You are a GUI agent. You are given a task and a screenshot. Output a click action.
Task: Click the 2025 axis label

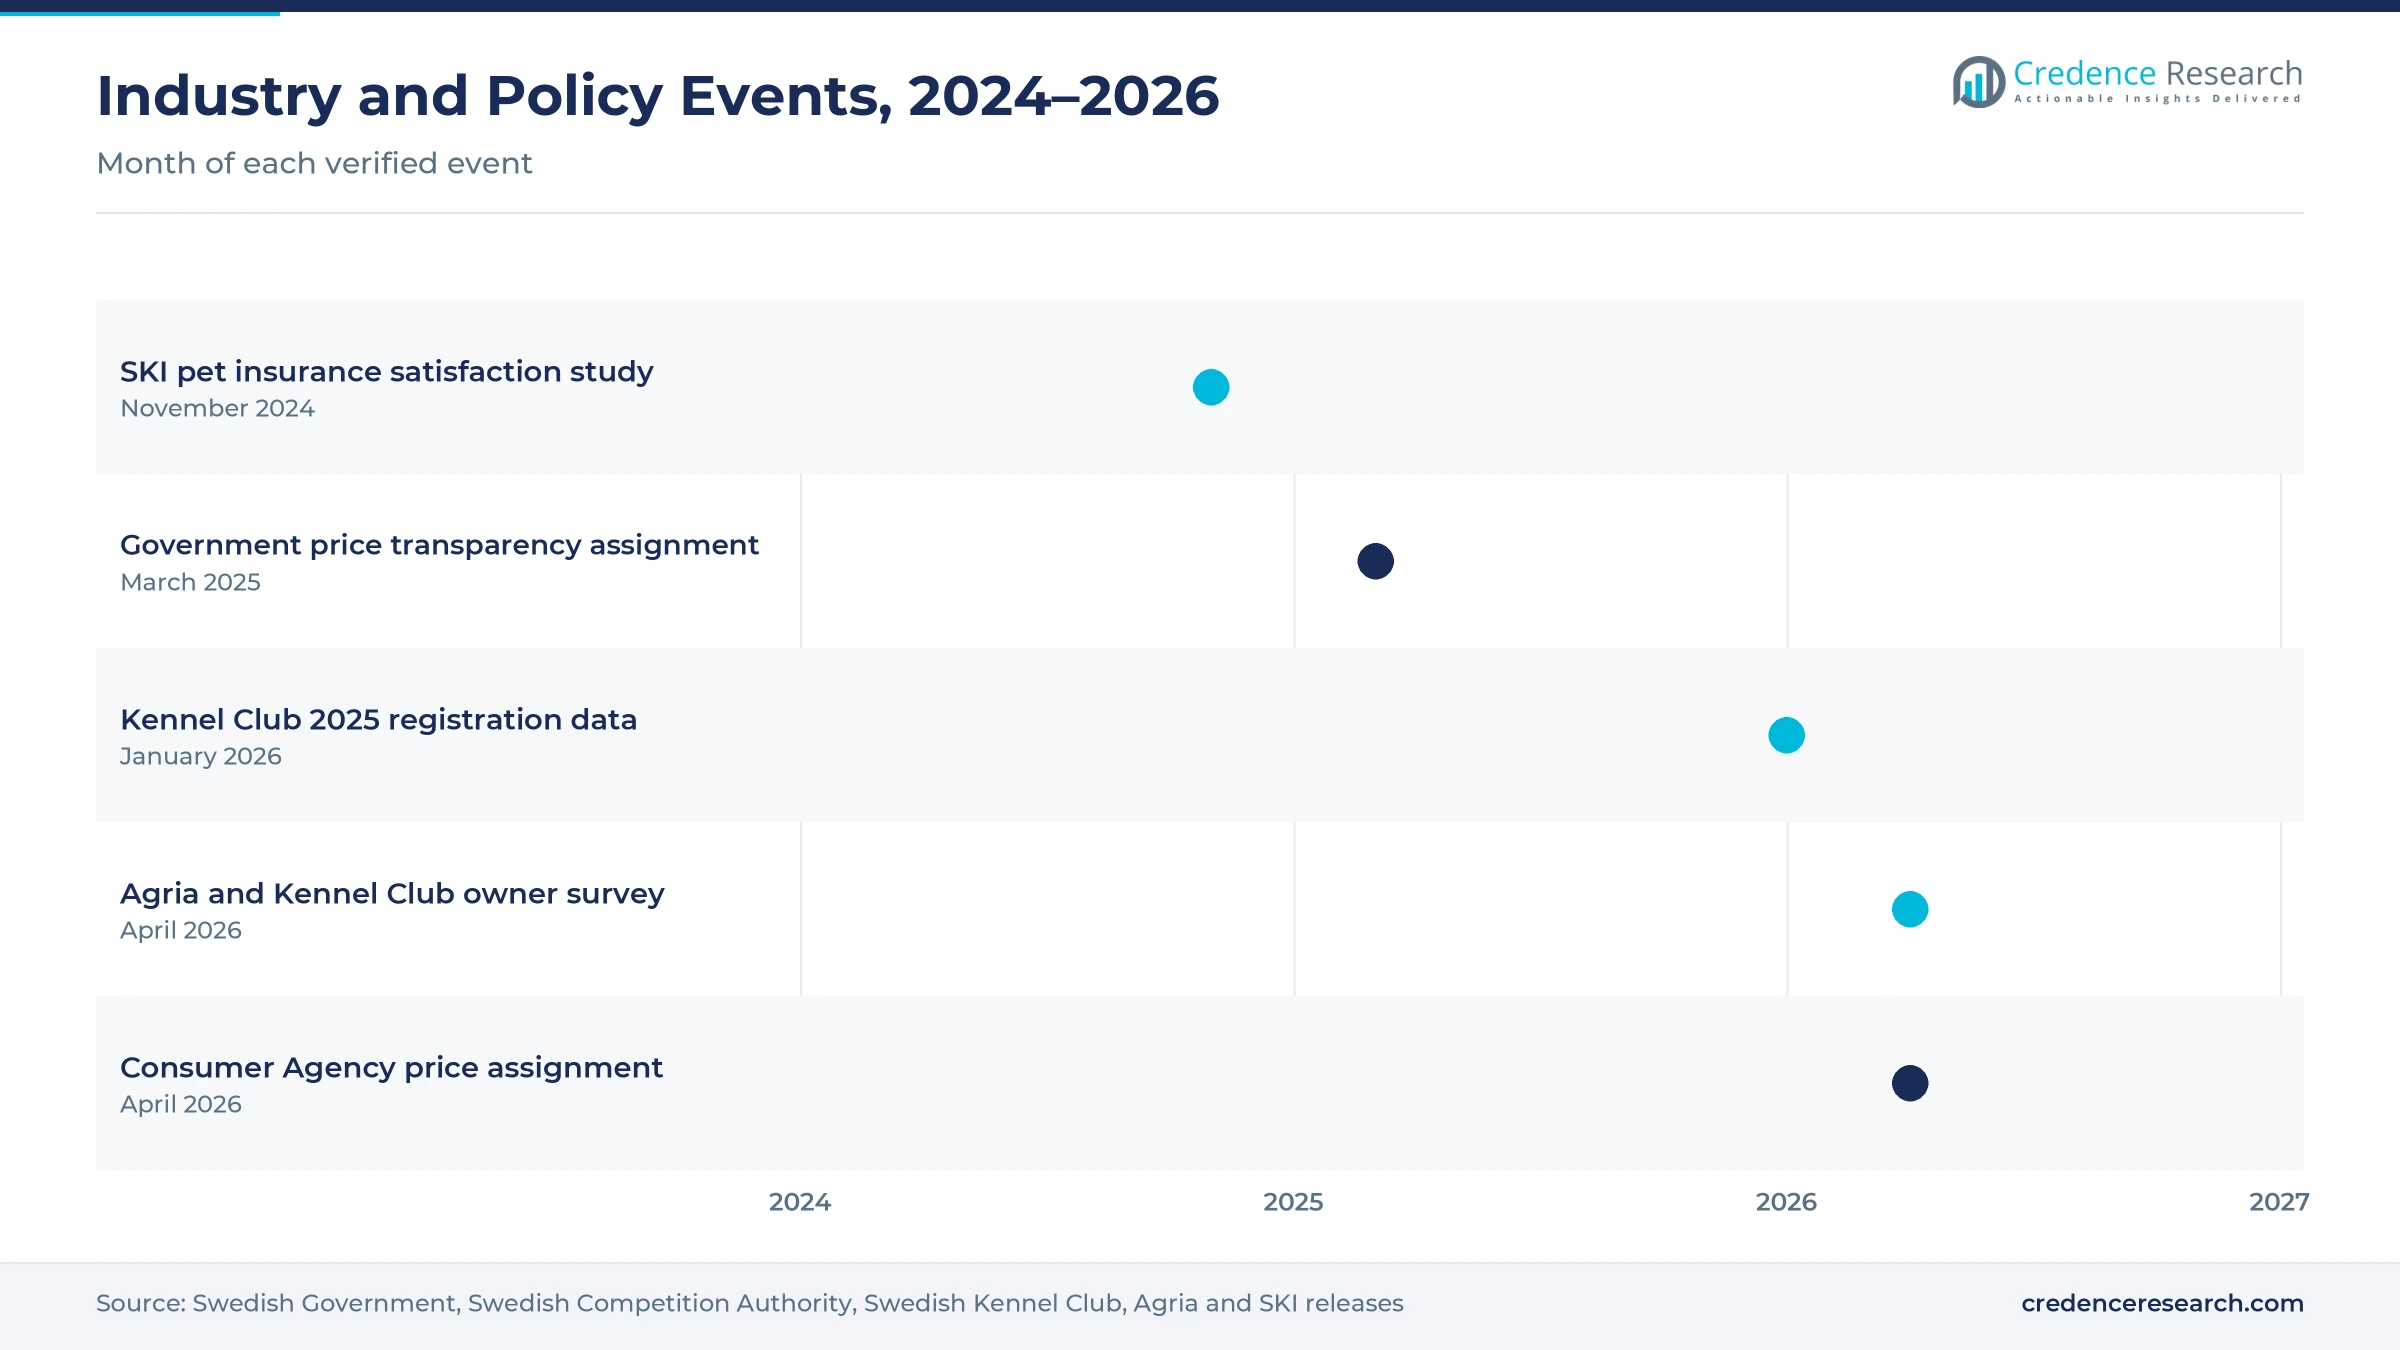1293,1202
